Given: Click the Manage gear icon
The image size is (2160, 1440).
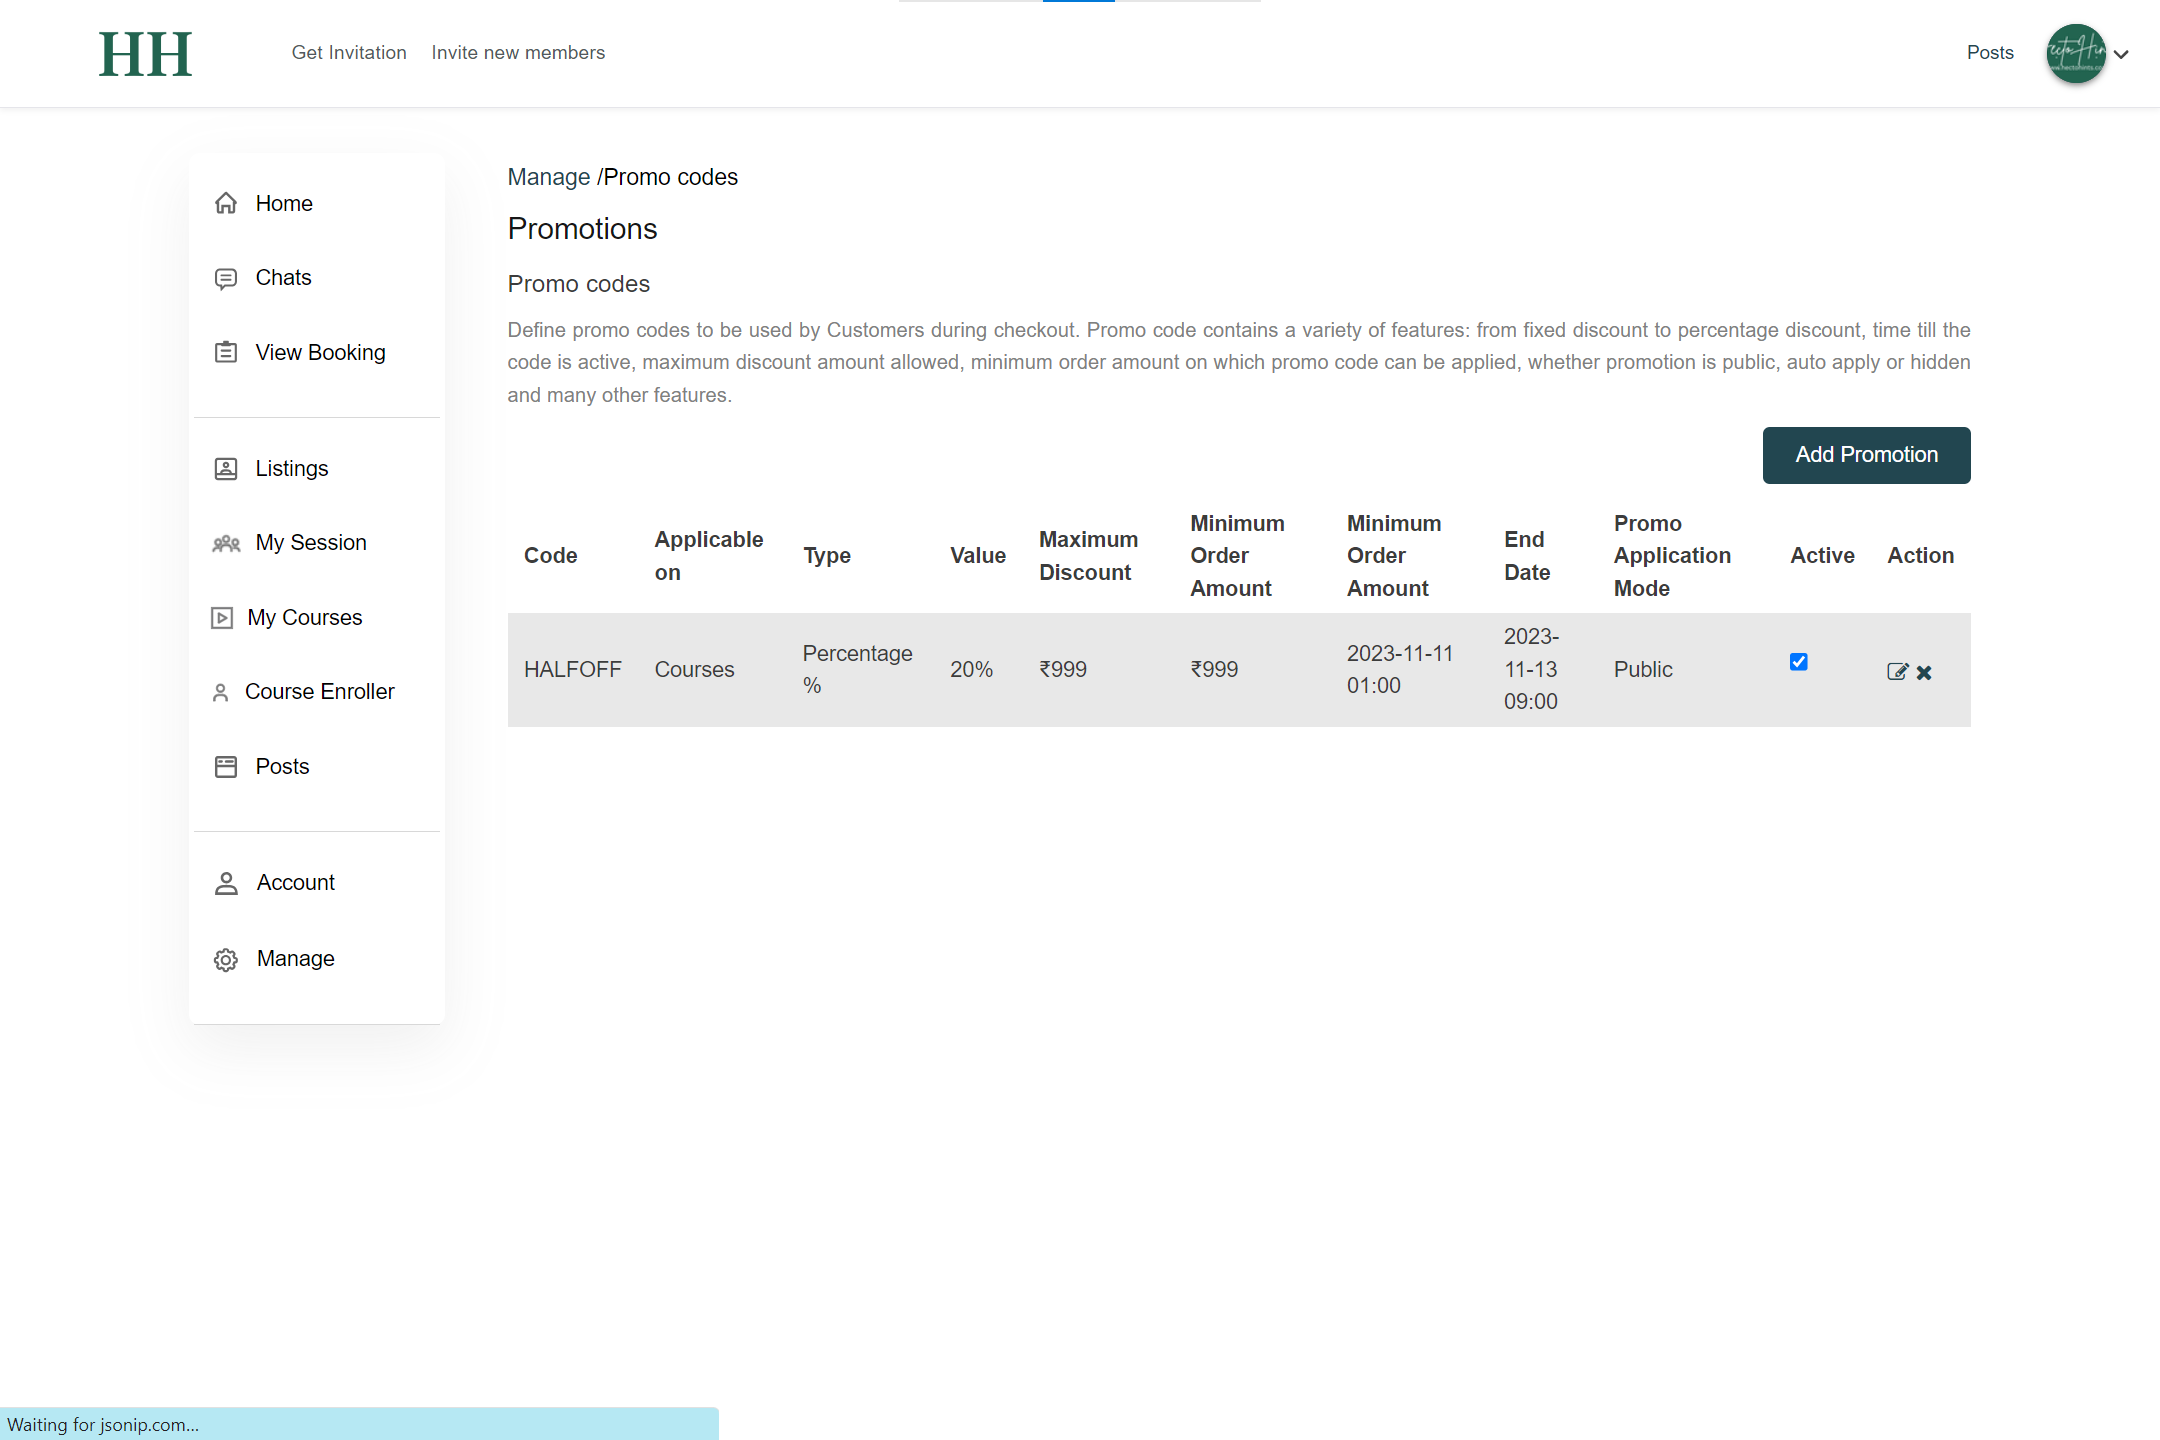Looking at the screenshot, I should (226, 959).
